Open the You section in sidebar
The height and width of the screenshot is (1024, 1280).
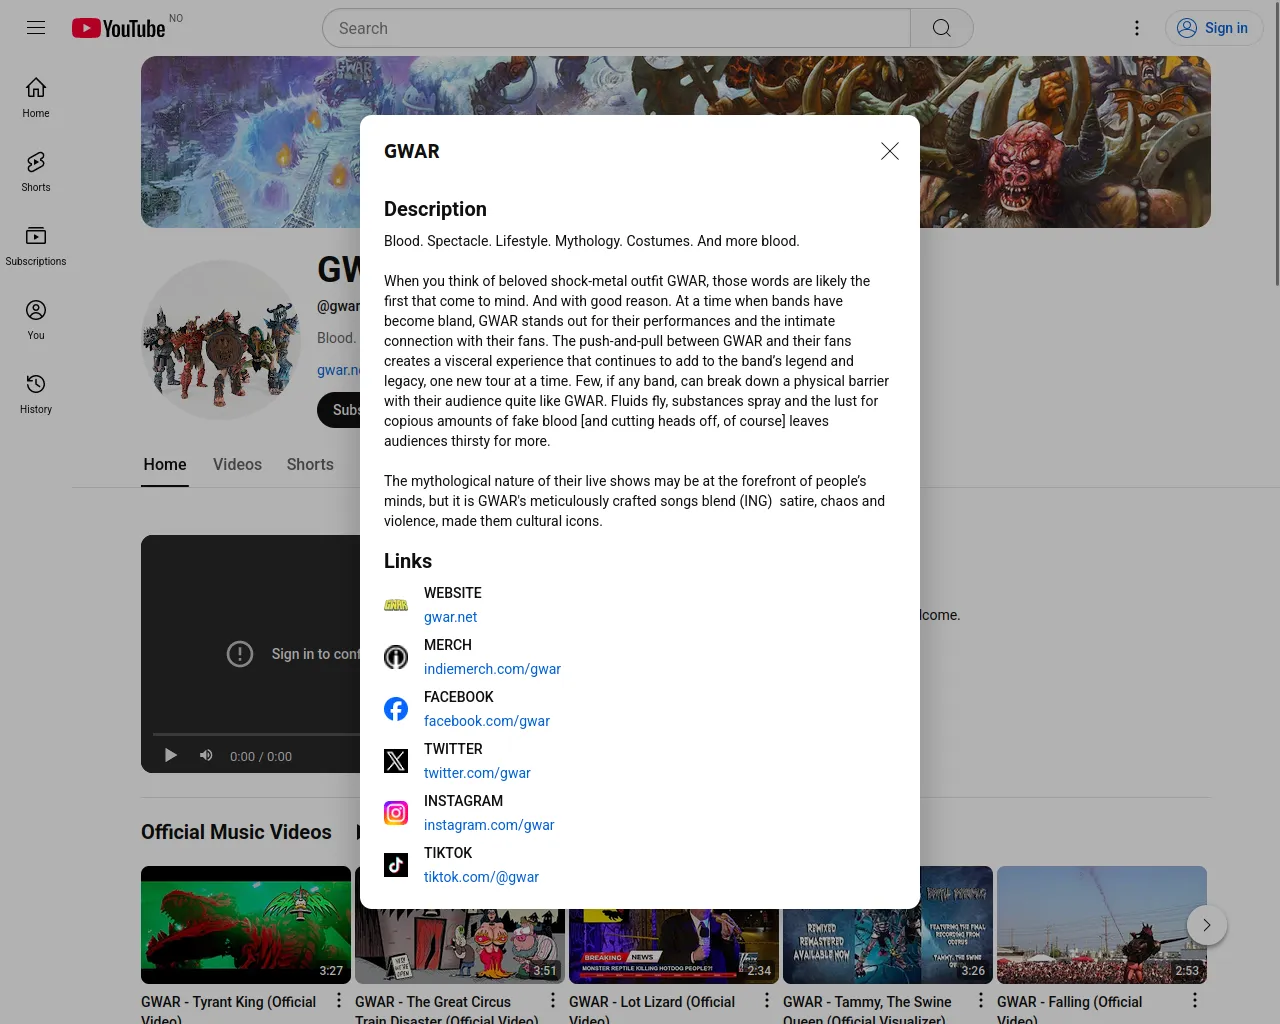(36, 319)
